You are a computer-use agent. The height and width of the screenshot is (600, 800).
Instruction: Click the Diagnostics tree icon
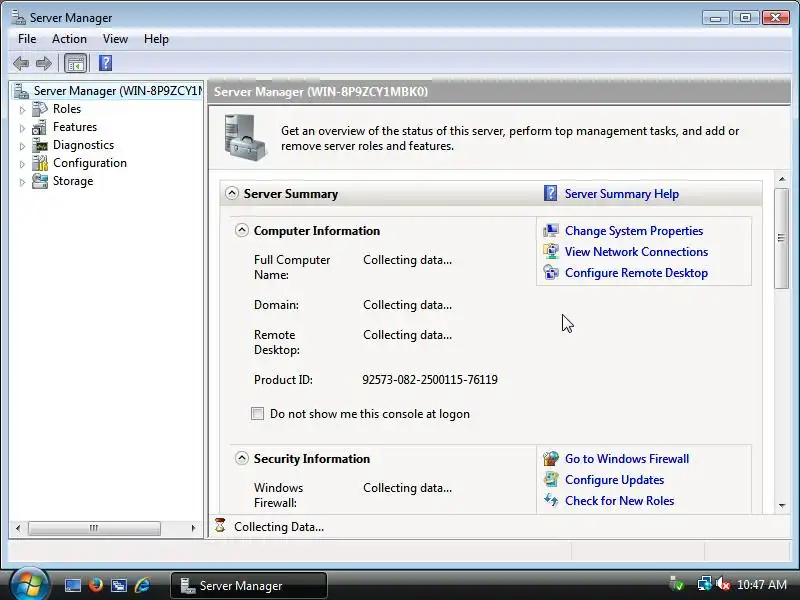40,145
